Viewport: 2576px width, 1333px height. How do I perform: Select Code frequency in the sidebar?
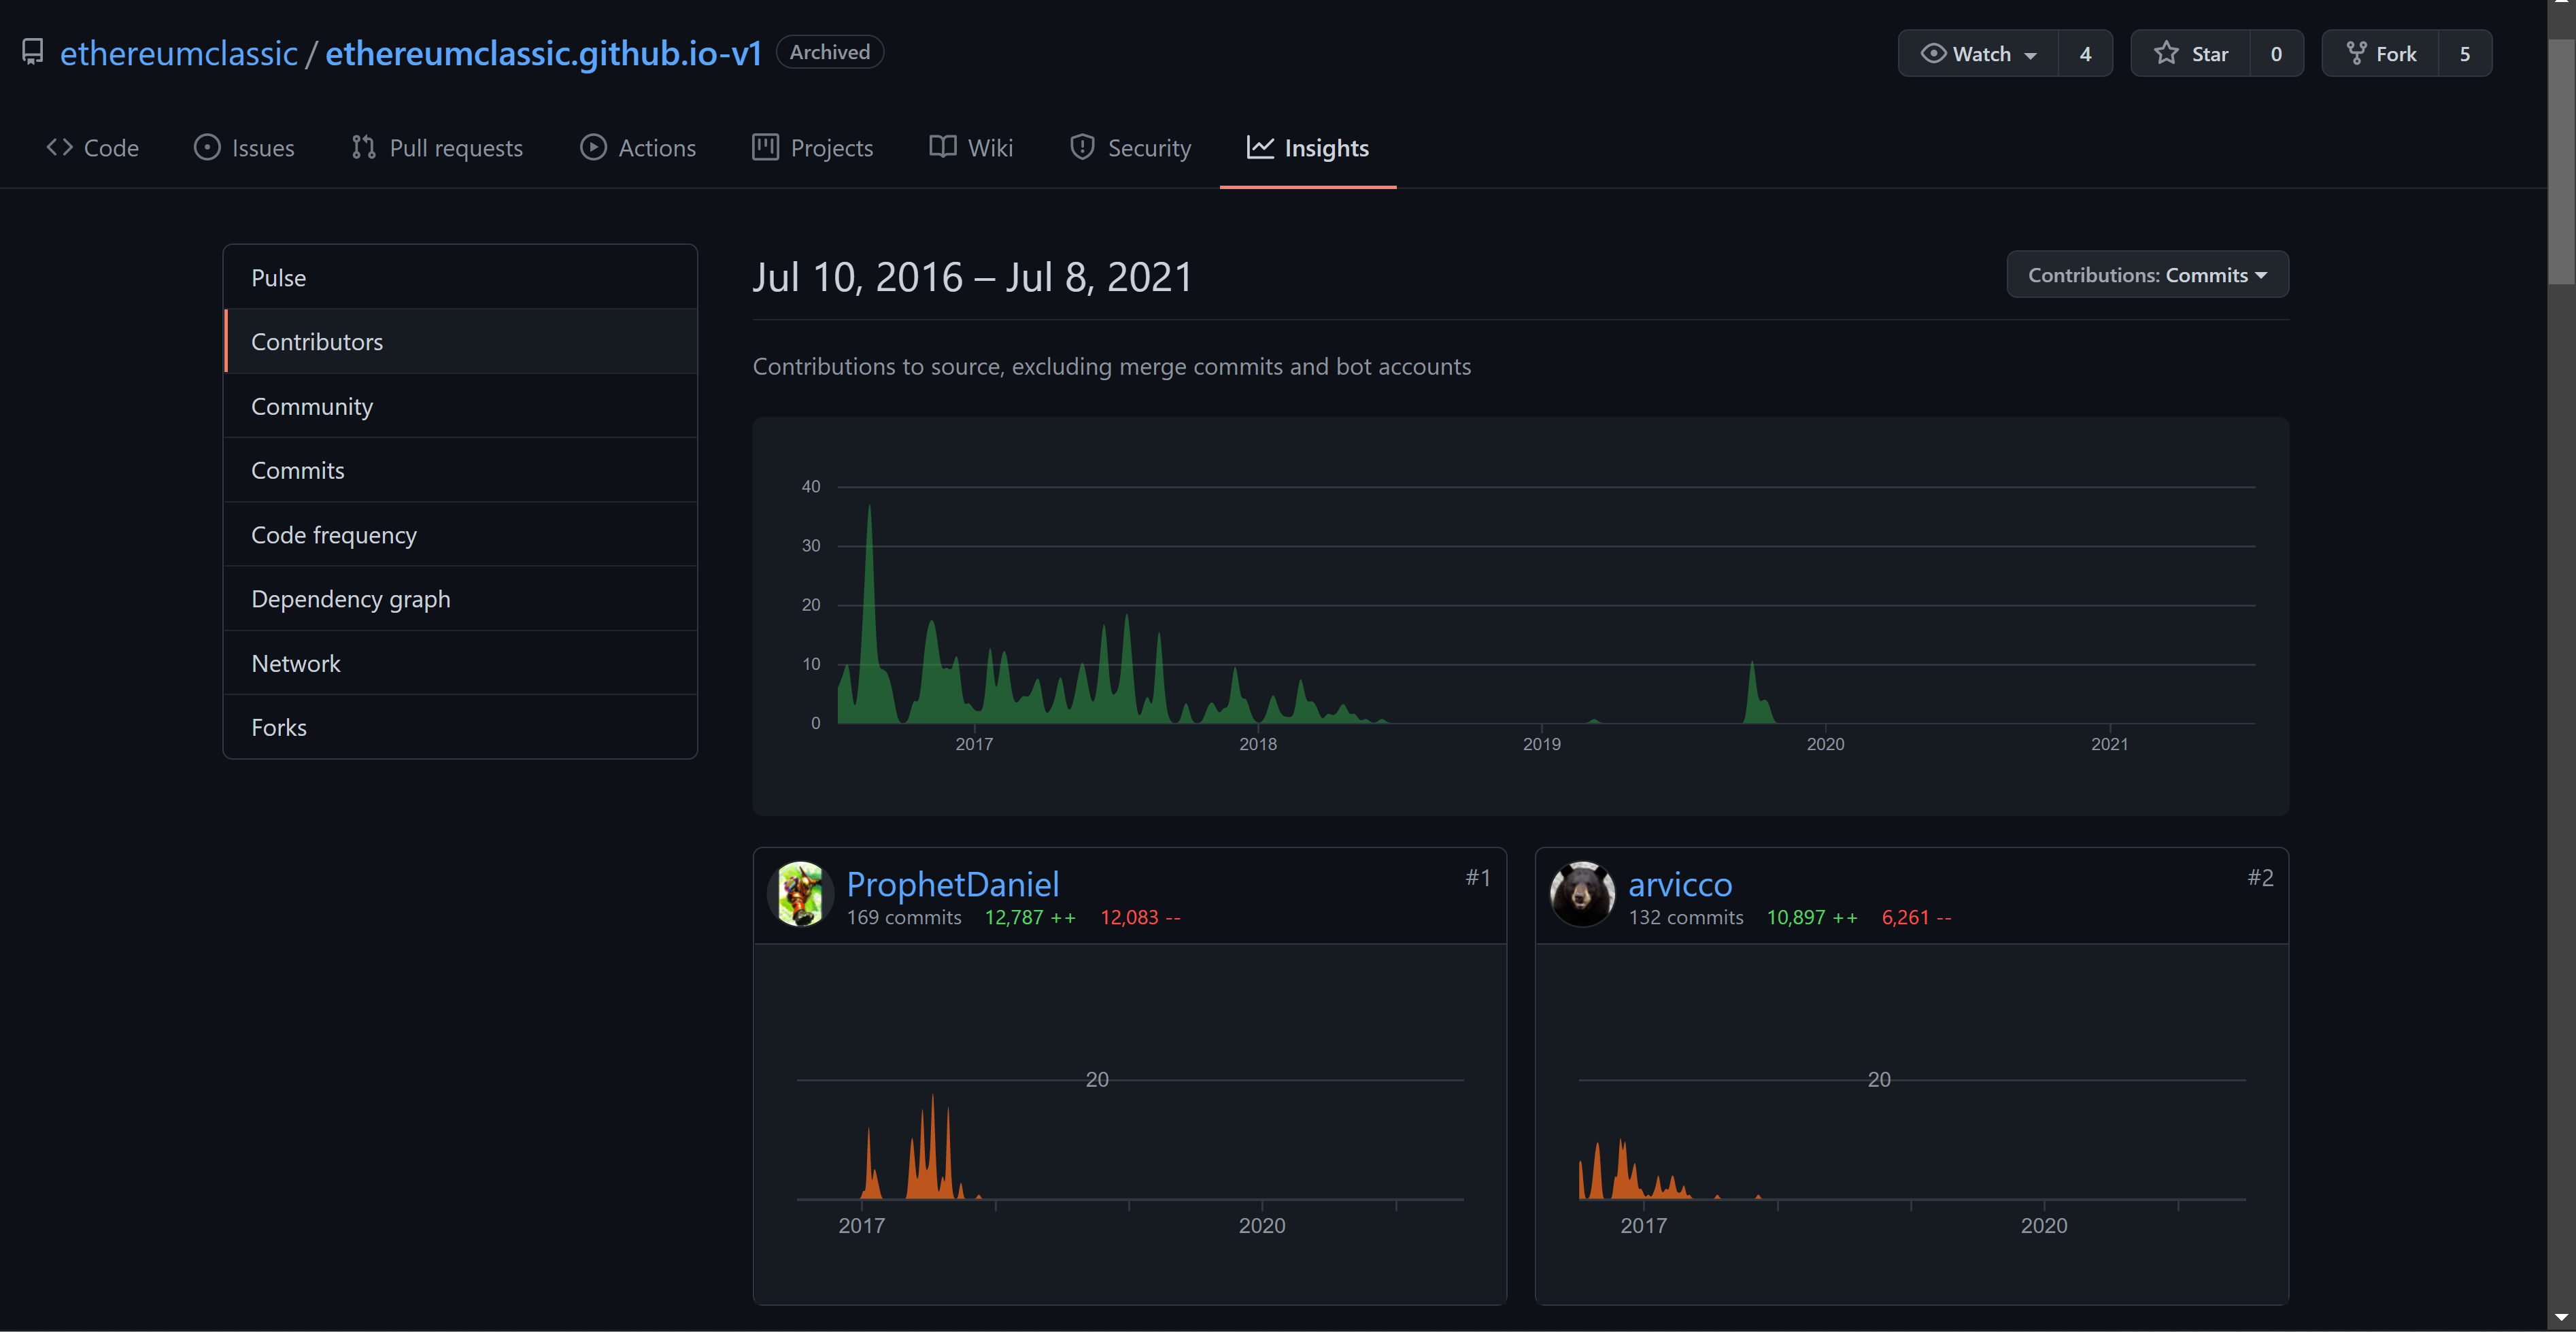(333, 535)
